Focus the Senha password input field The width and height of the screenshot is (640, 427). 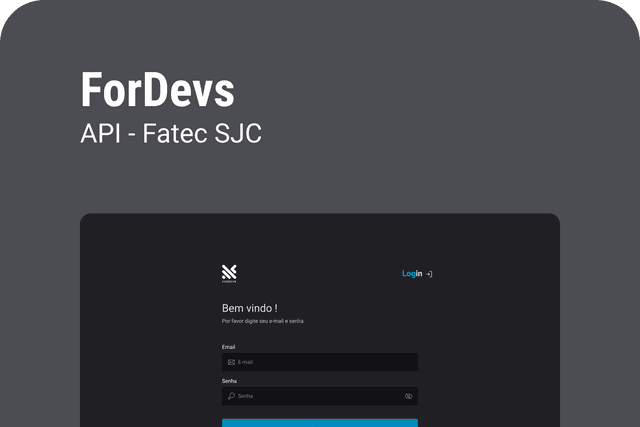(315, 396)
